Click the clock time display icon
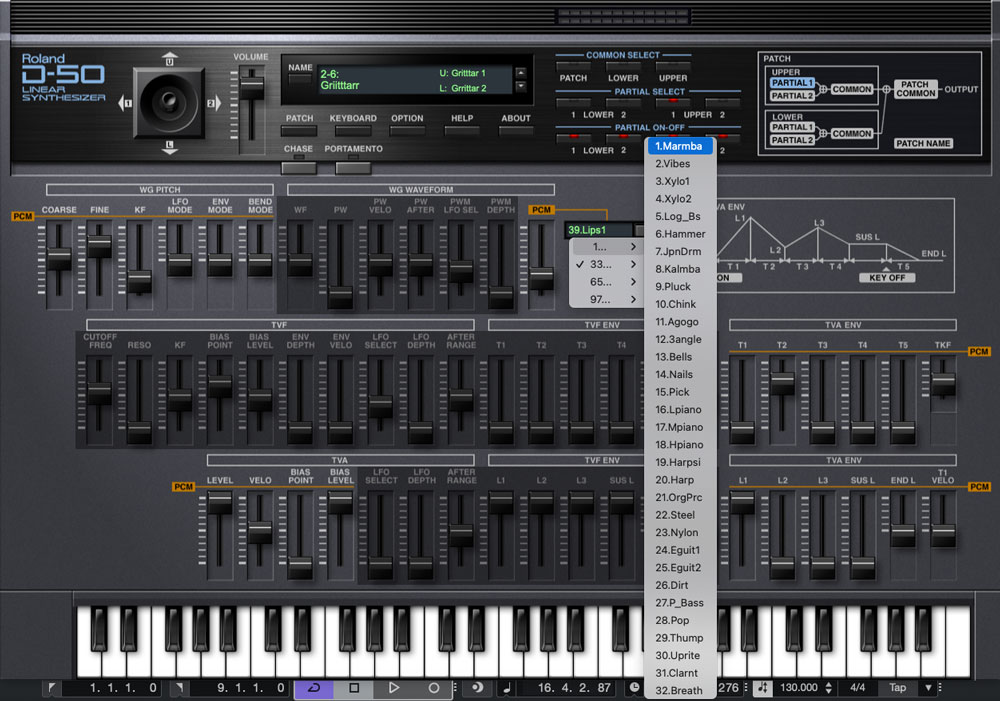The image size is (1000, 701). tap(634, 688)
